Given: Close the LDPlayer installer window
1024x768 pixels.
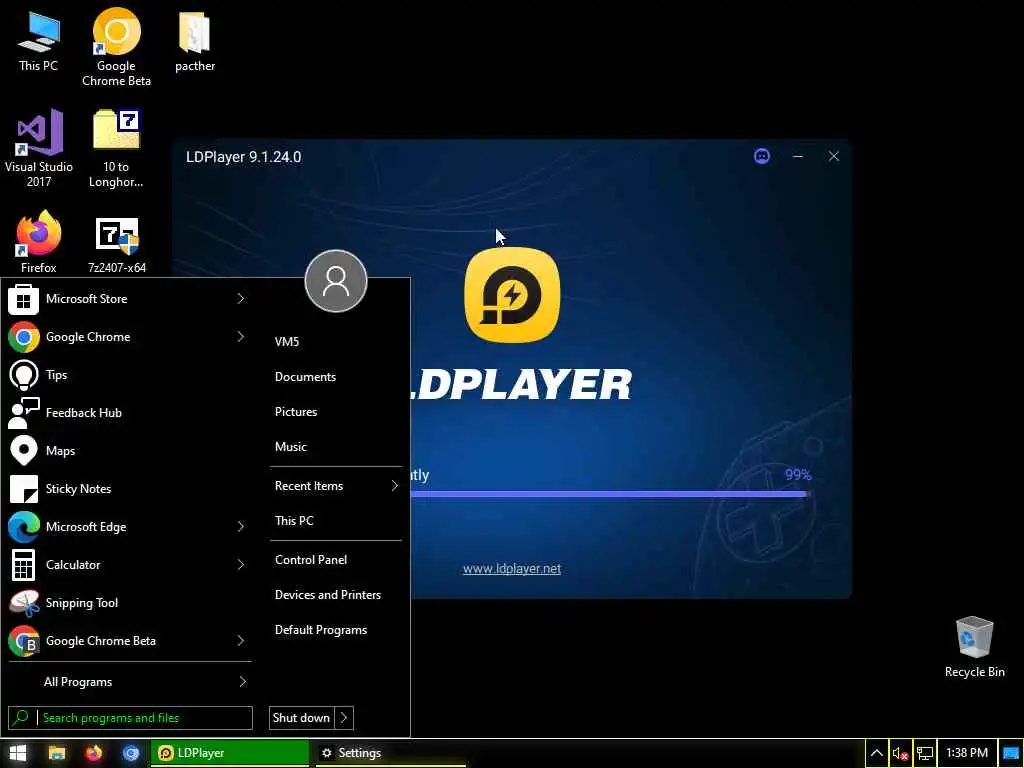Looking at the screenshot, I should coord(833,156).
